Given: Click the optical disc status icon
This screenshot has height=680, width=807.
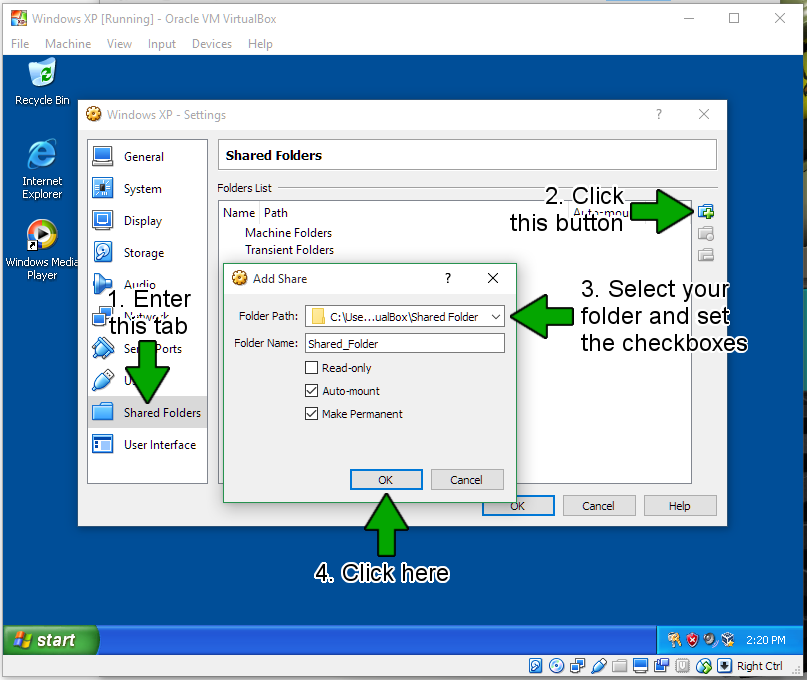Looking at the screenshot, I should click(x=556, y=666).
